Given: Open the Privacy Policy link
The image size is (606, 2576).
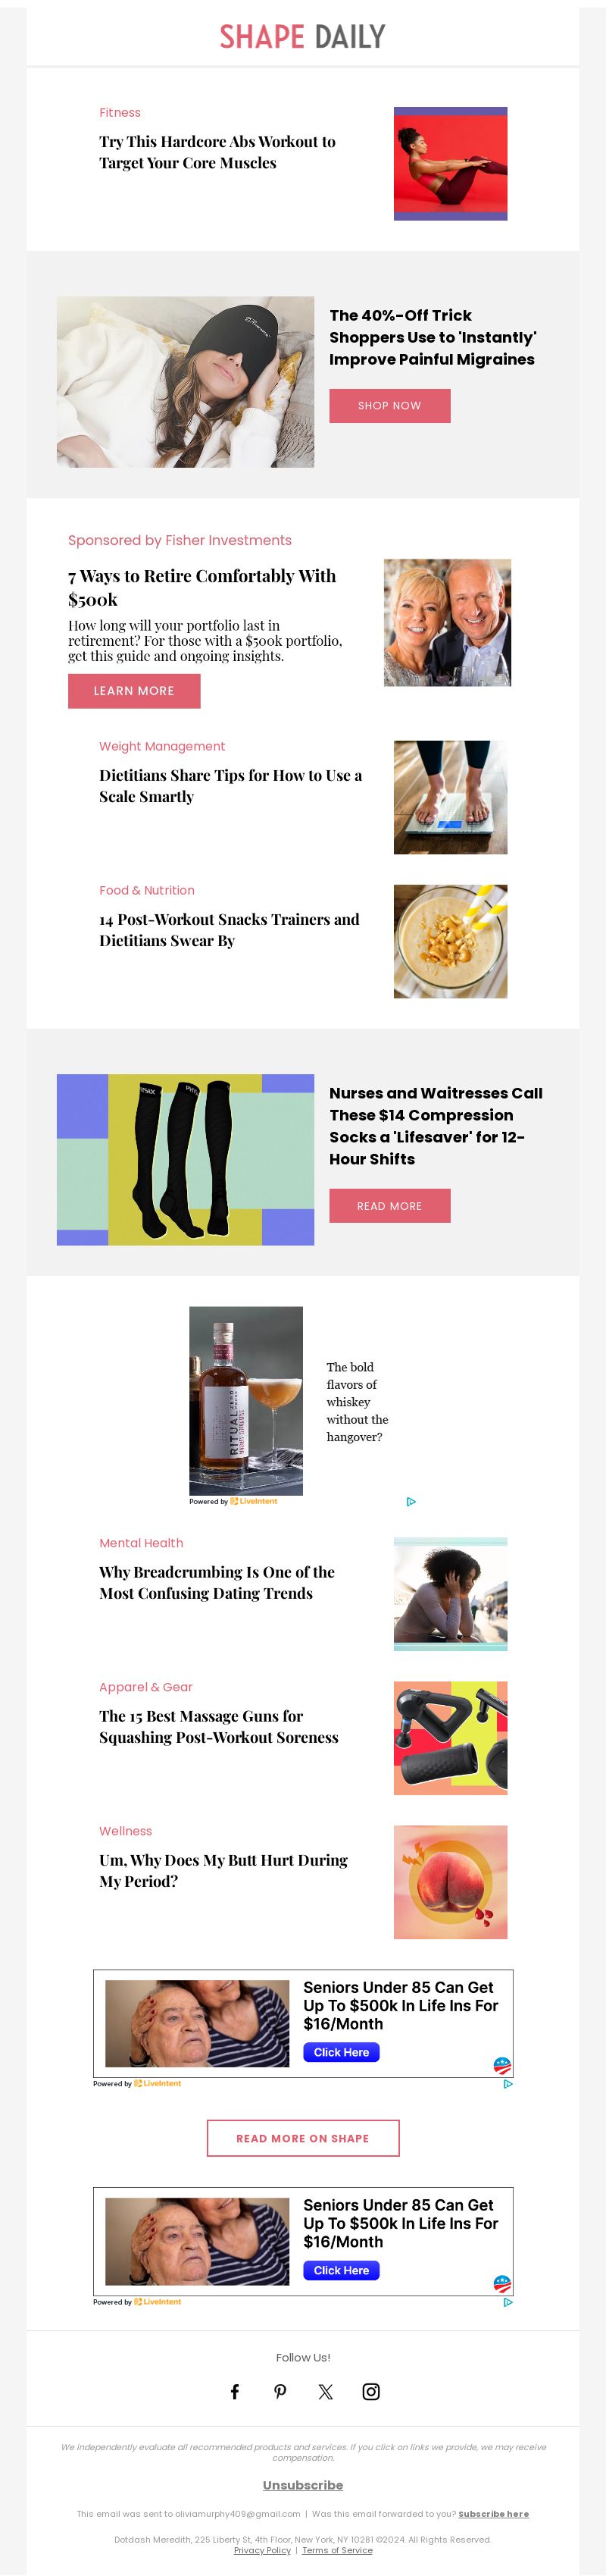Looking at the screenshot, I should coord(262,2550).
